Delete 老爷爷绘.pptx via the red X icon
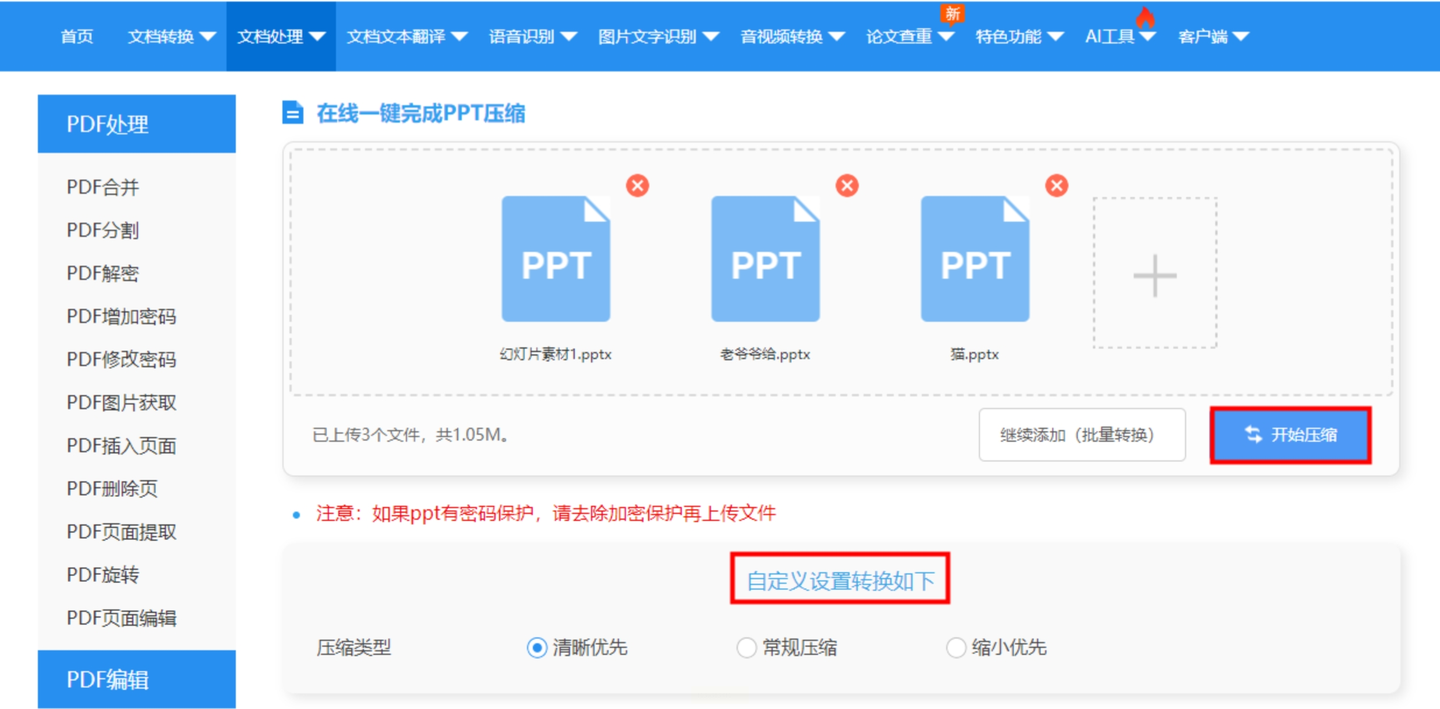This screenshot has width=1440, height=709. pyautogui.click(x=846, y=185)
